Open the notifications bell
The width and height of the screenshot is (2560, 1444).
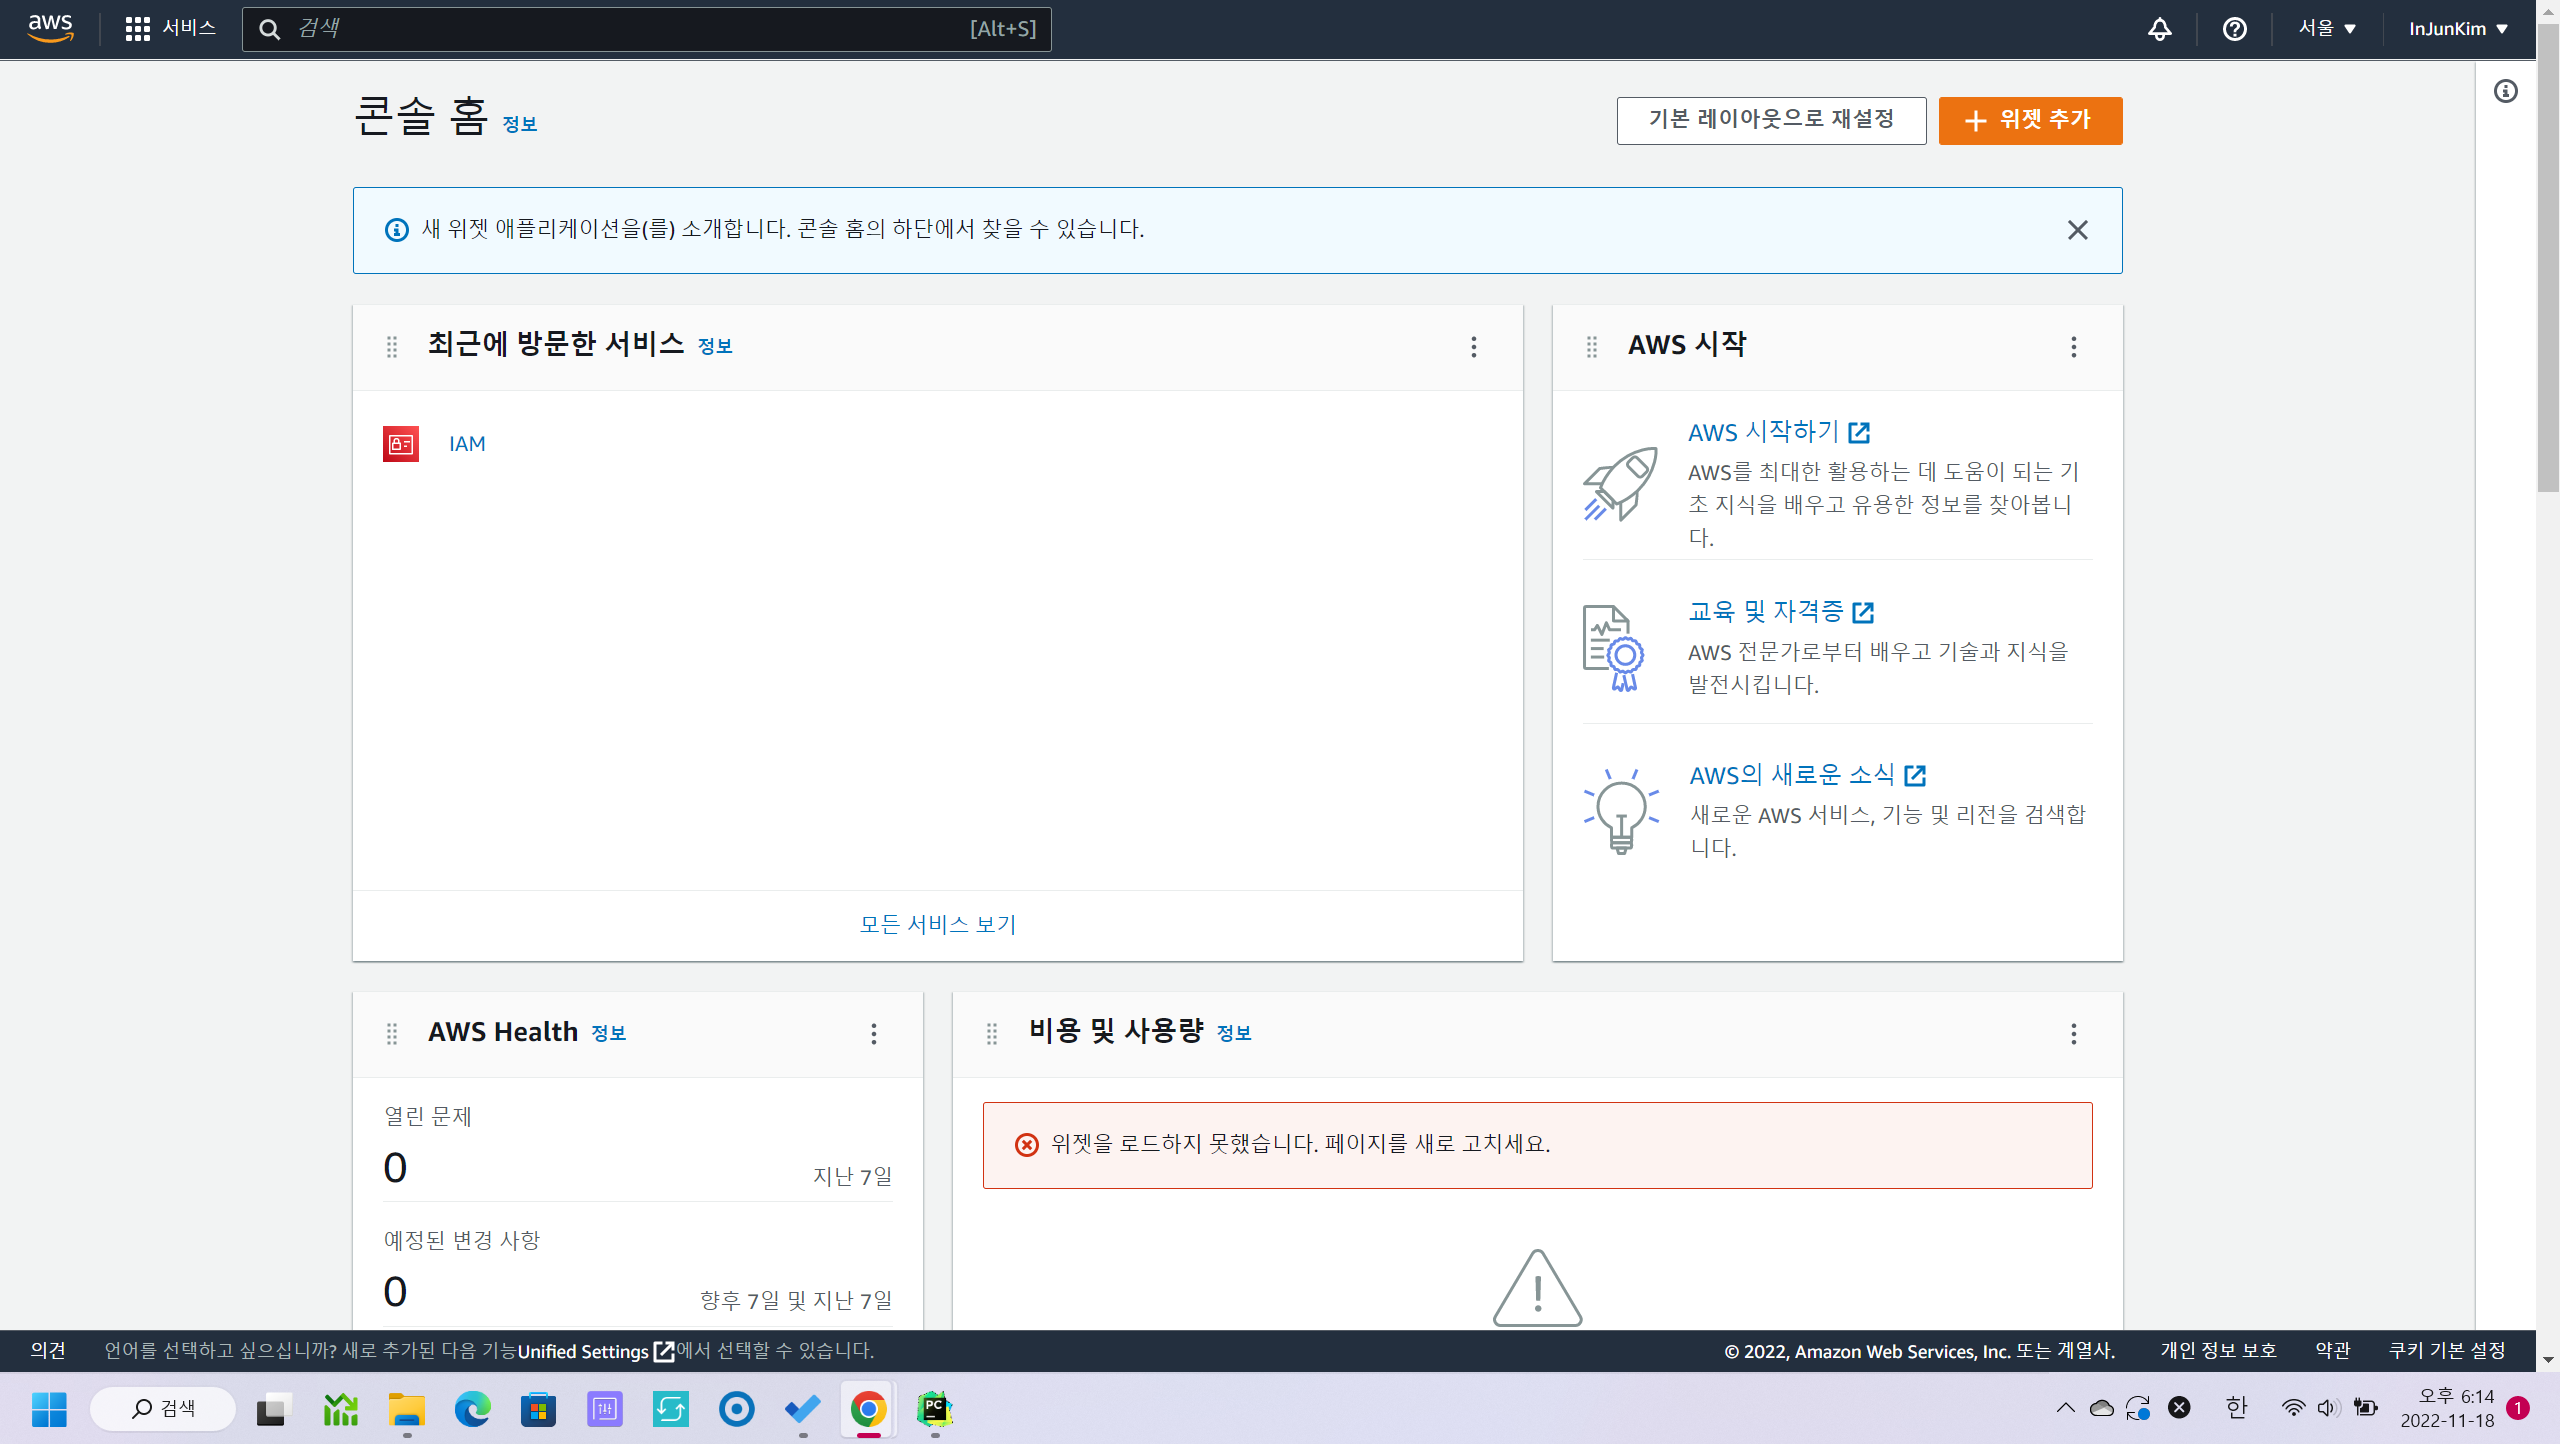coord(2160,29)
